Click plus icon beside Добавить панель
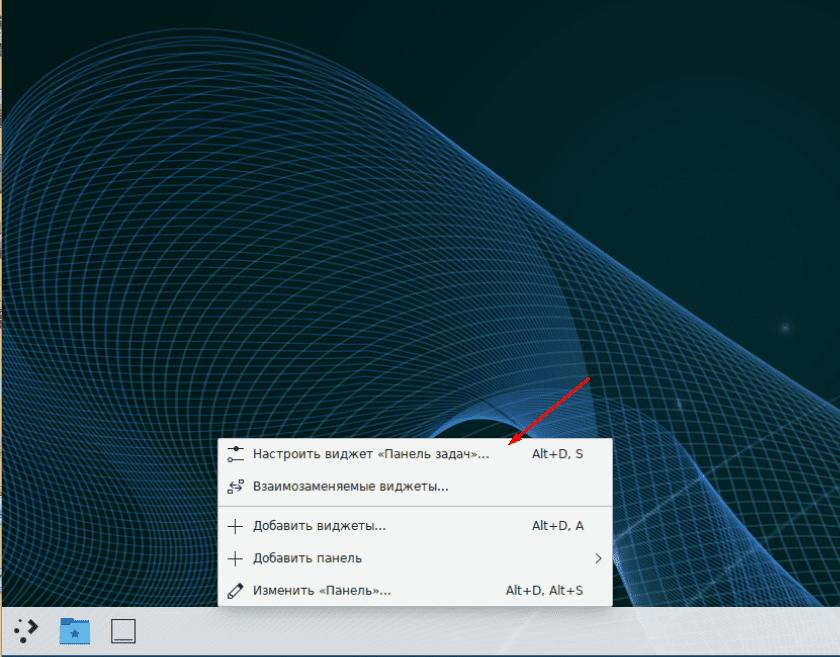 [235, 558]
